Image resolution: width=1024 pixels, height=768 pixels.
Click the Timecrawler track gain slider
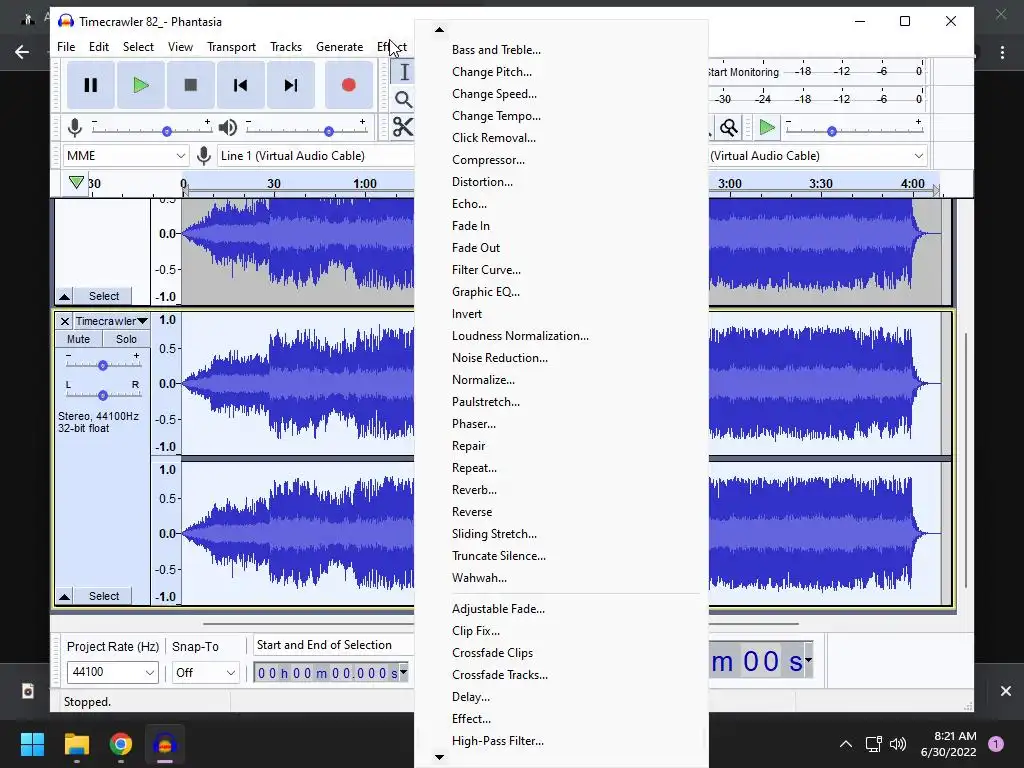point(103,365)
